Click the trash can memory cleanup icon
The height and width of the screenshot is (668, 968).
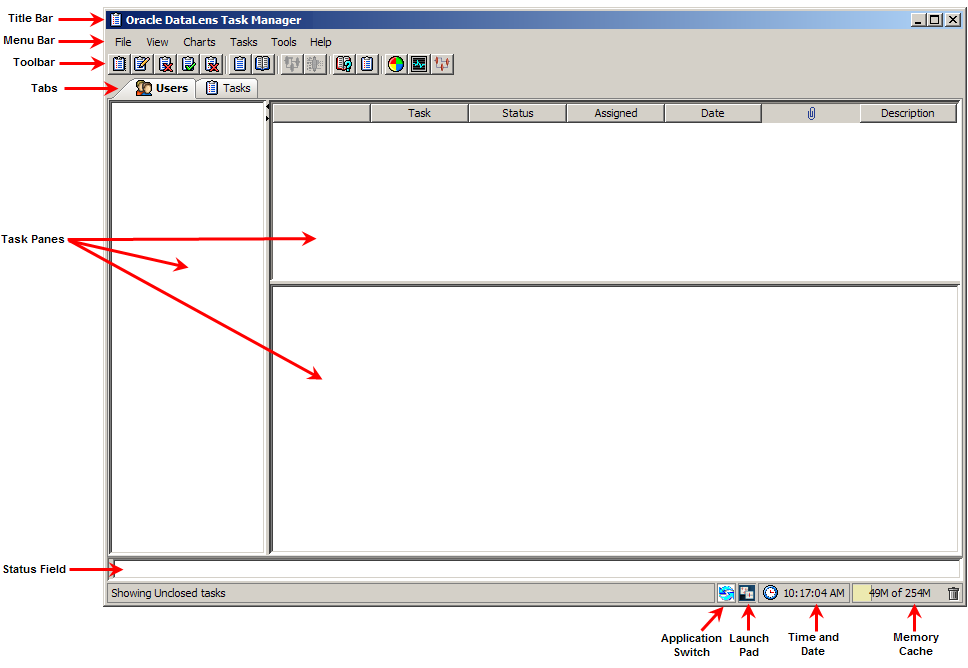(x=953, y=593)
